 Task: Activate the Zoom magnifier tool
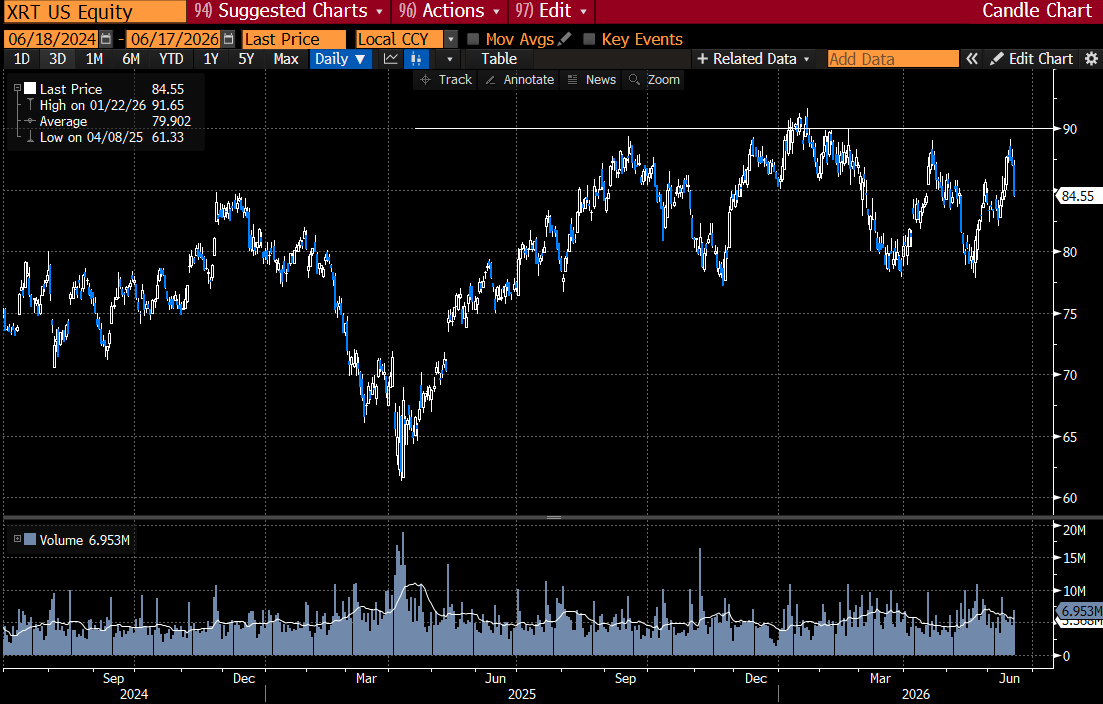coord(654,79)
